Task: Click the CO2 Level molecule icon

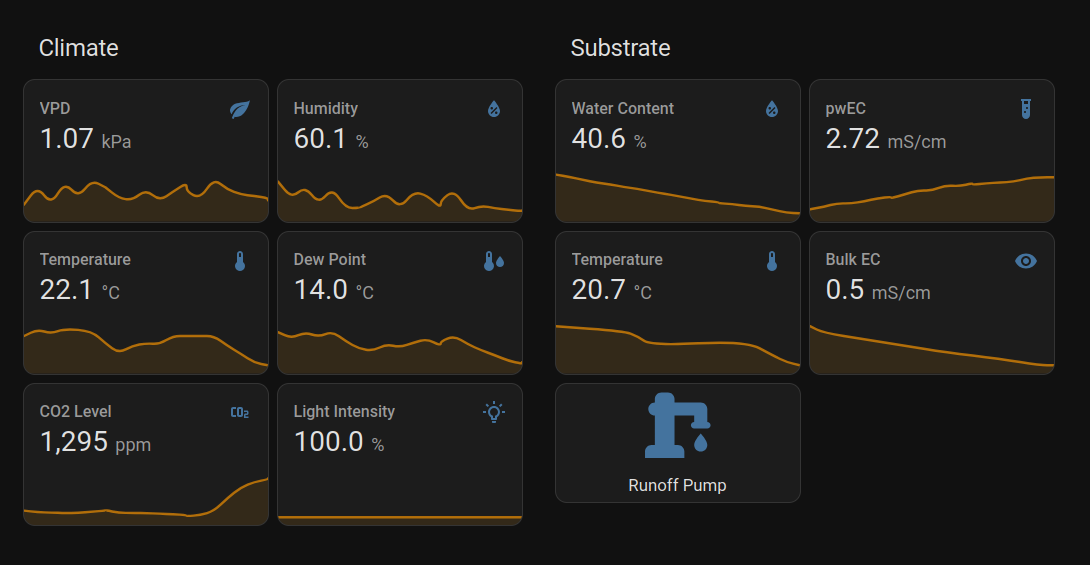Action: point(240,413)
